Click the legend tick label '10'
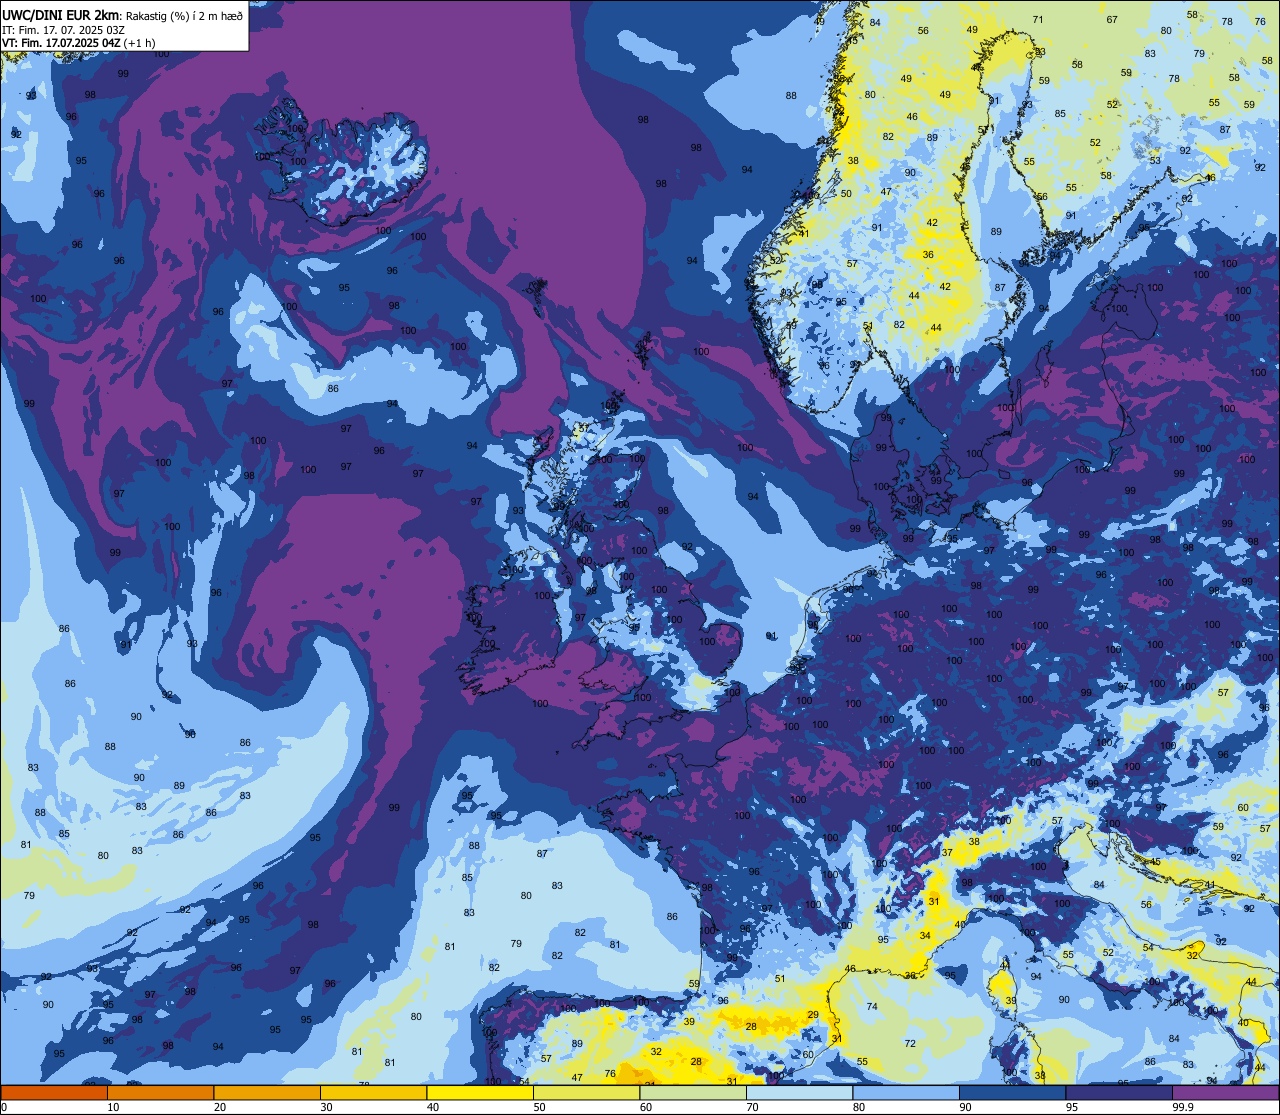This screenshot has width=1280, height=1115. tap(113, 1107)
